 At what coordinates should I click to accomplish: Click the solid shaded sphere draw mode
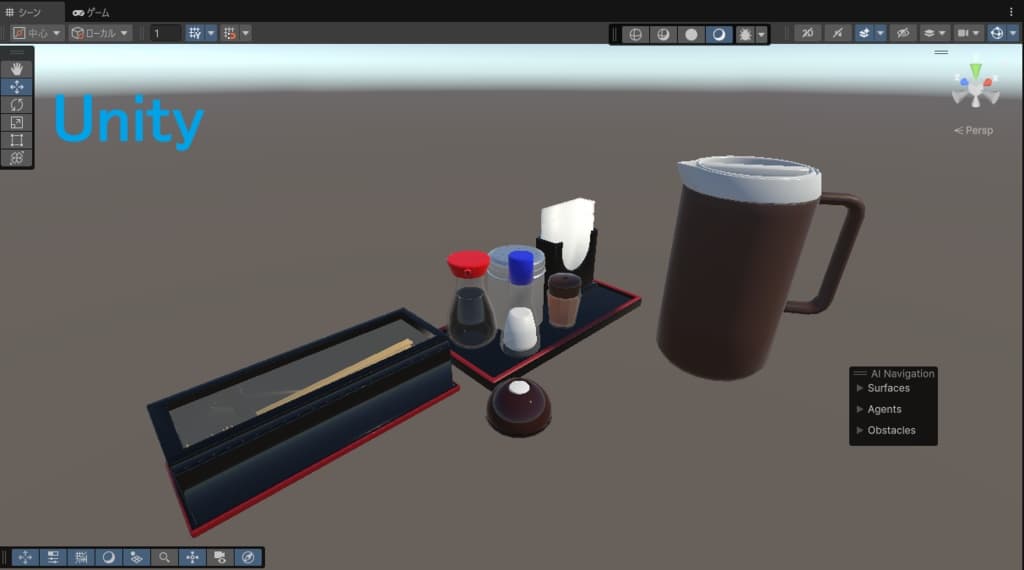(x=691, y=34)
